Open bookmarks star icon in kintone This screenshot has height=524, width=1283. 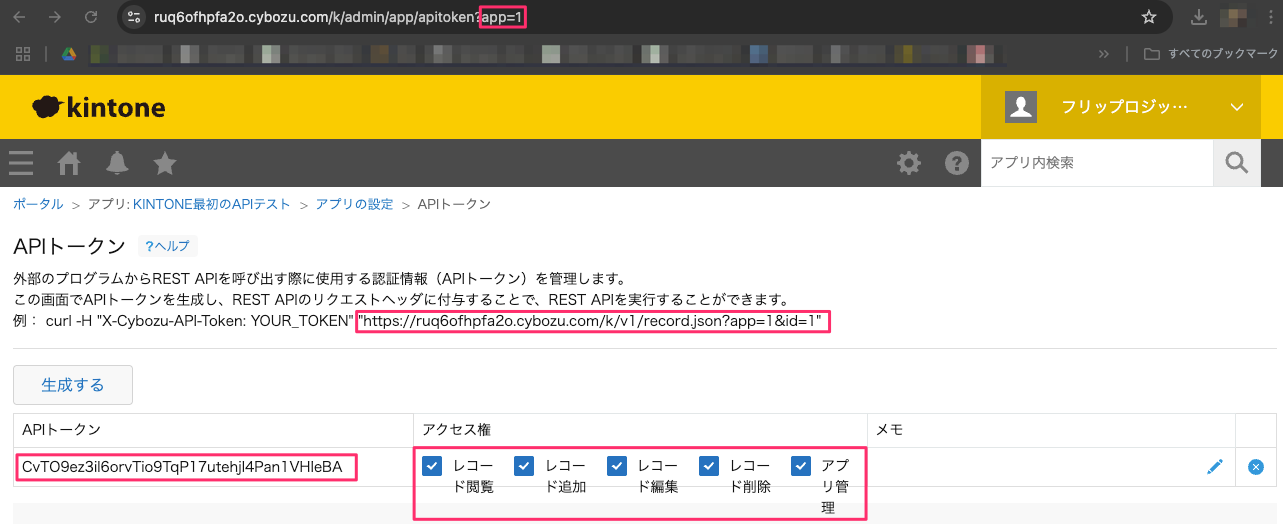tap(165, 163)
